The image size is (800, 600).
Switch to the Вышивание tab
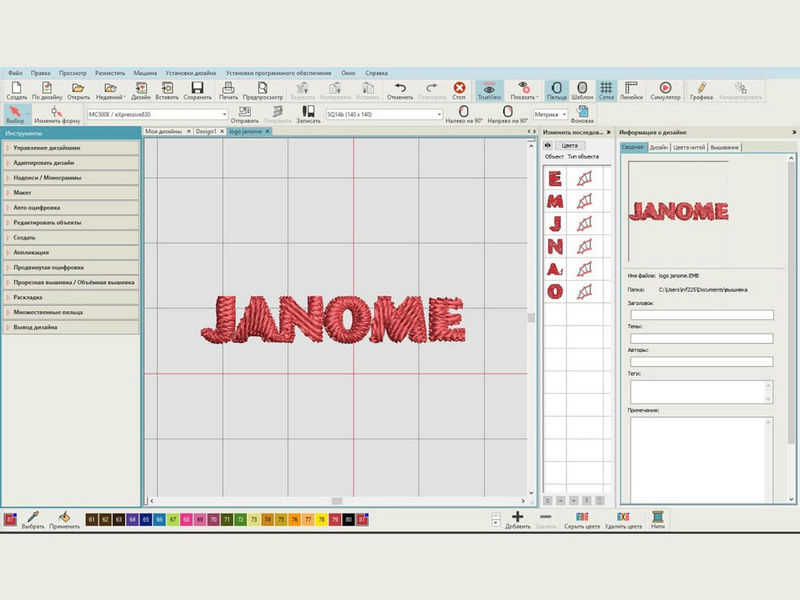click(724, 147)
